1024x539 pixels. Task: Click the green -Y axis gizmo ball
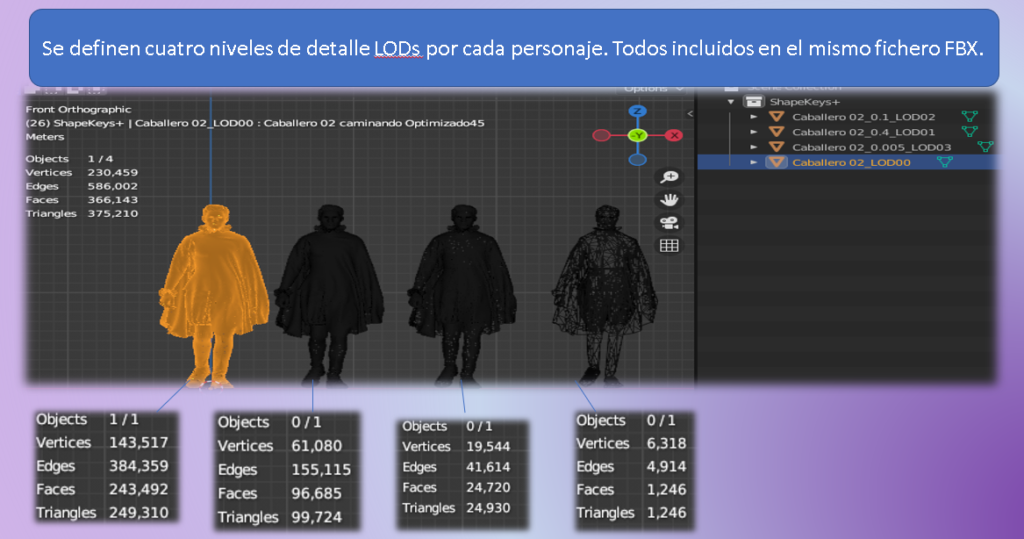click(x=637, y=135)
